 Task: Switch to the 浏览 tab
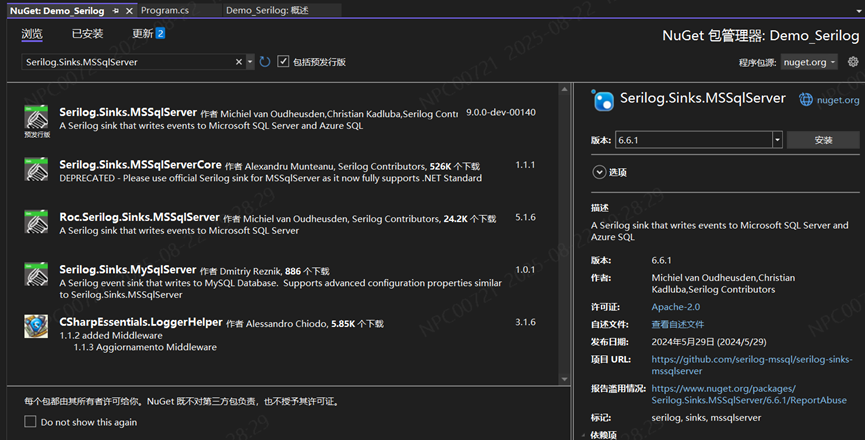[32, 34]
